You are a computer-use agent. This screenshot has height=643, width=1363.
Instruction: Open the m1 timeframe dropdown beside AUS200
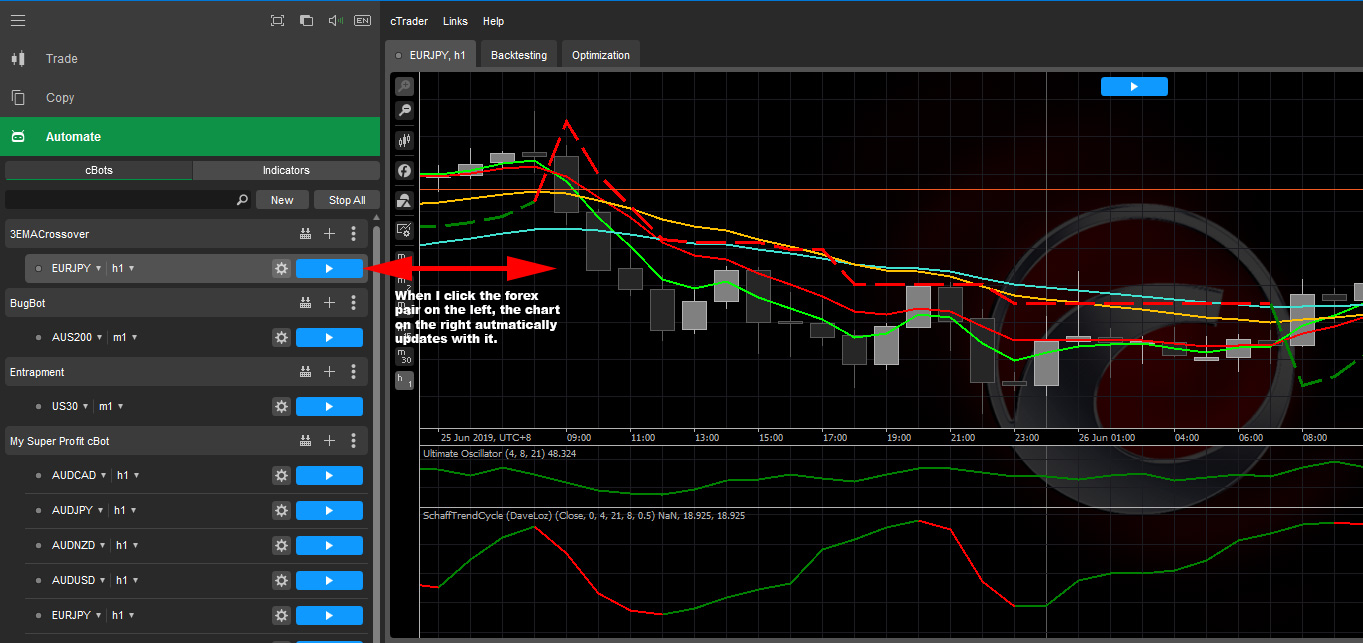pos(124,337)
